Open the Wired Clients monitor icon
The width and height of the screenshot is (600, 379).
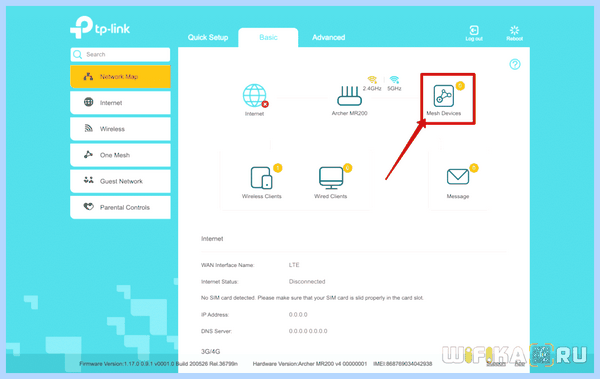point(331,178)
